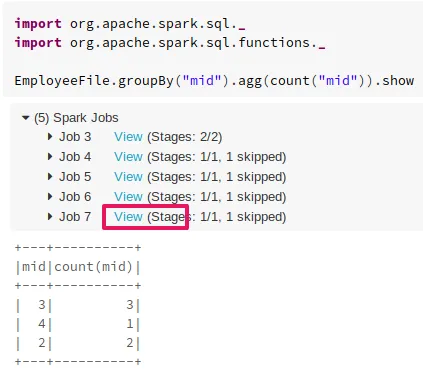Open the View link for Job 4
423x375 pixels.
(128, 157)
